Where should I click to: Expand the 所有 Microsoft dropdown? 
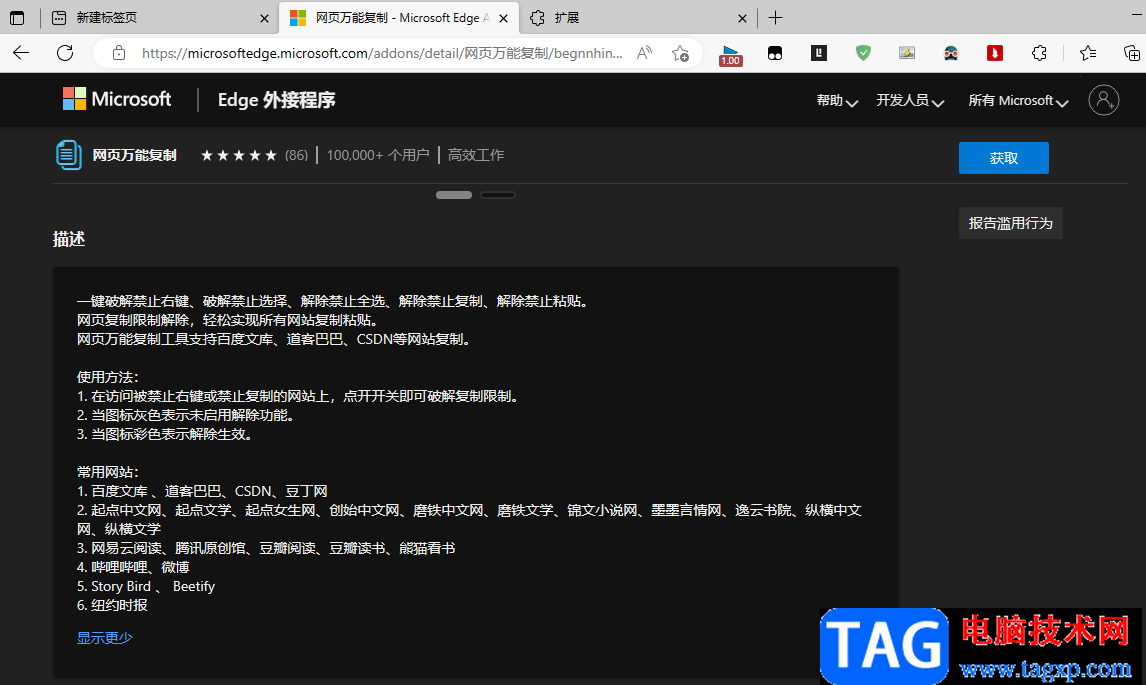1018,101
